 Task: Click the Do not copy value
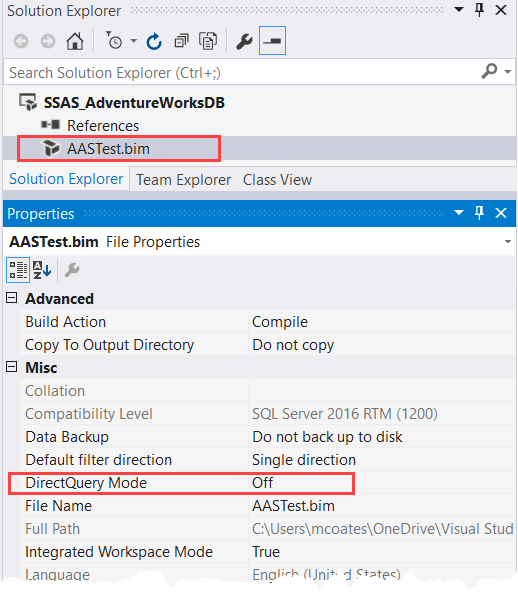(293, 345)
